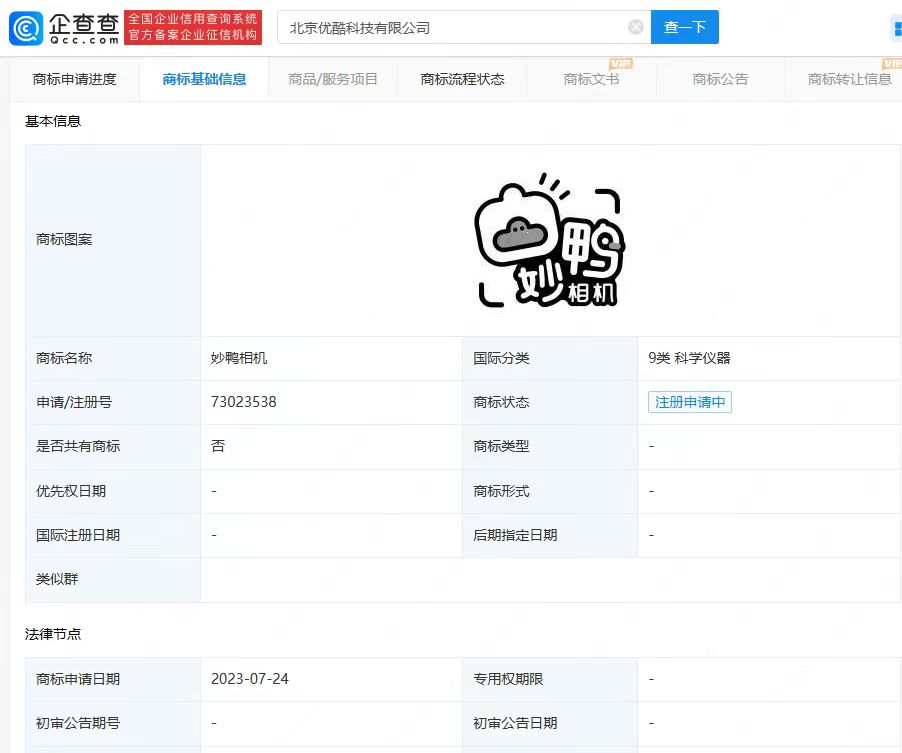
Task: Click the blue icon at top right
Action: (896, 28)
